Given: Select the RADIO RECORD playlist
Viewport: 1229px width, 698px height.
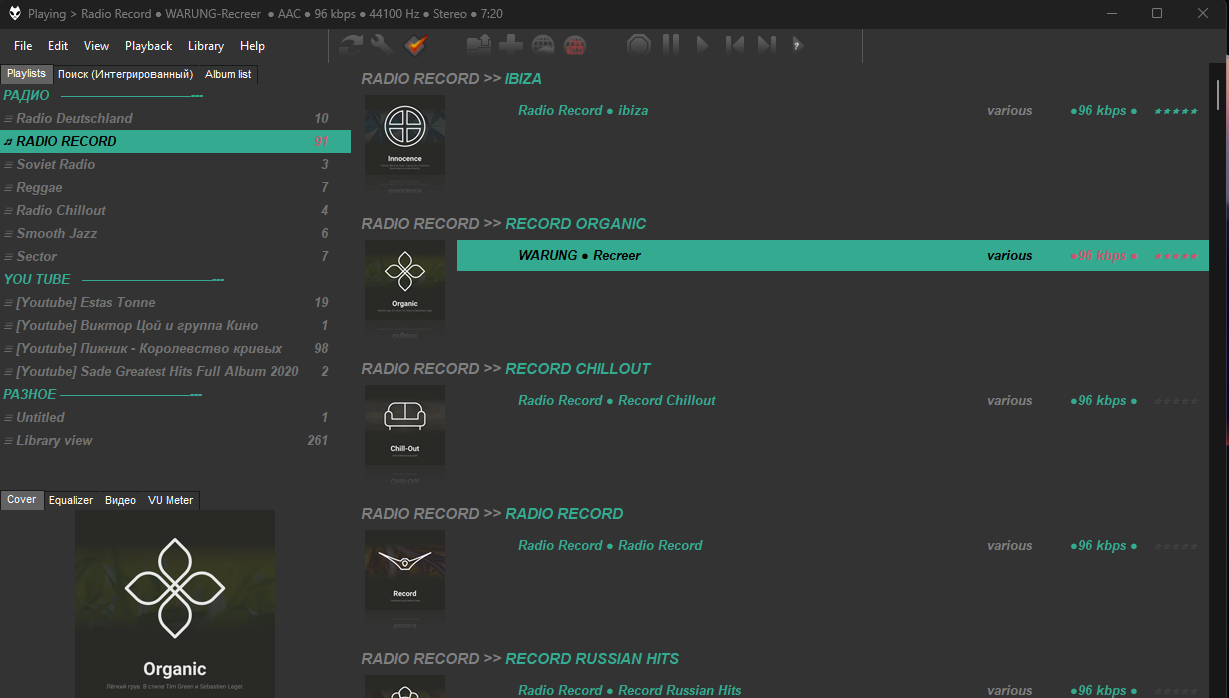Looking at the screenshot, I should [x=175, y=141].
